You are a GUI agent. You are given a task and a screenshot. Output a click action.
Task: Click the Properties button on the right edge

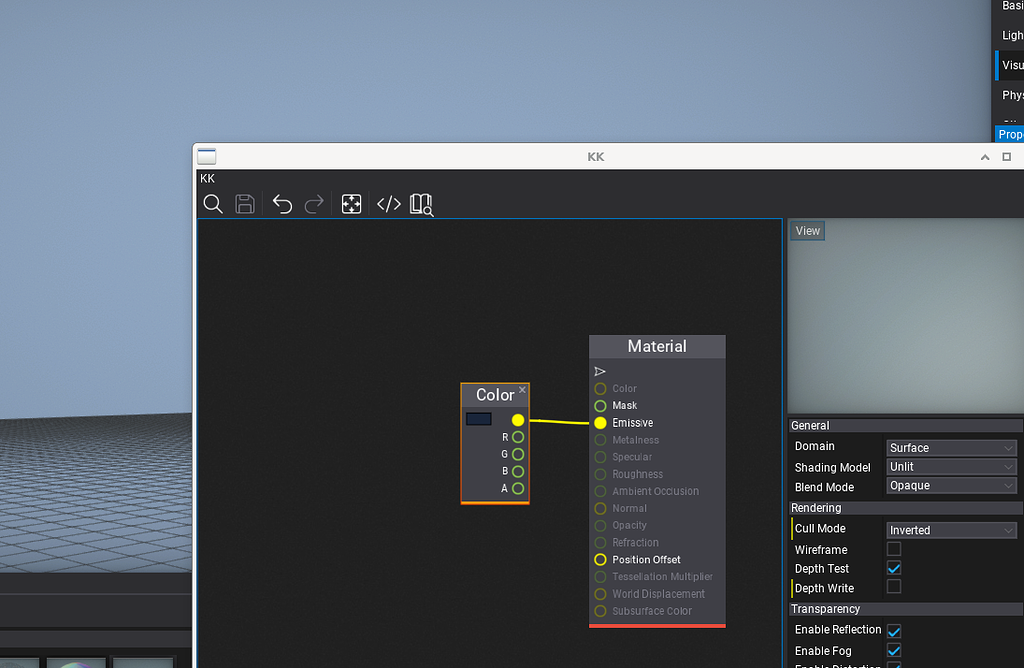pyautogui.click(x=1010, y=133)
